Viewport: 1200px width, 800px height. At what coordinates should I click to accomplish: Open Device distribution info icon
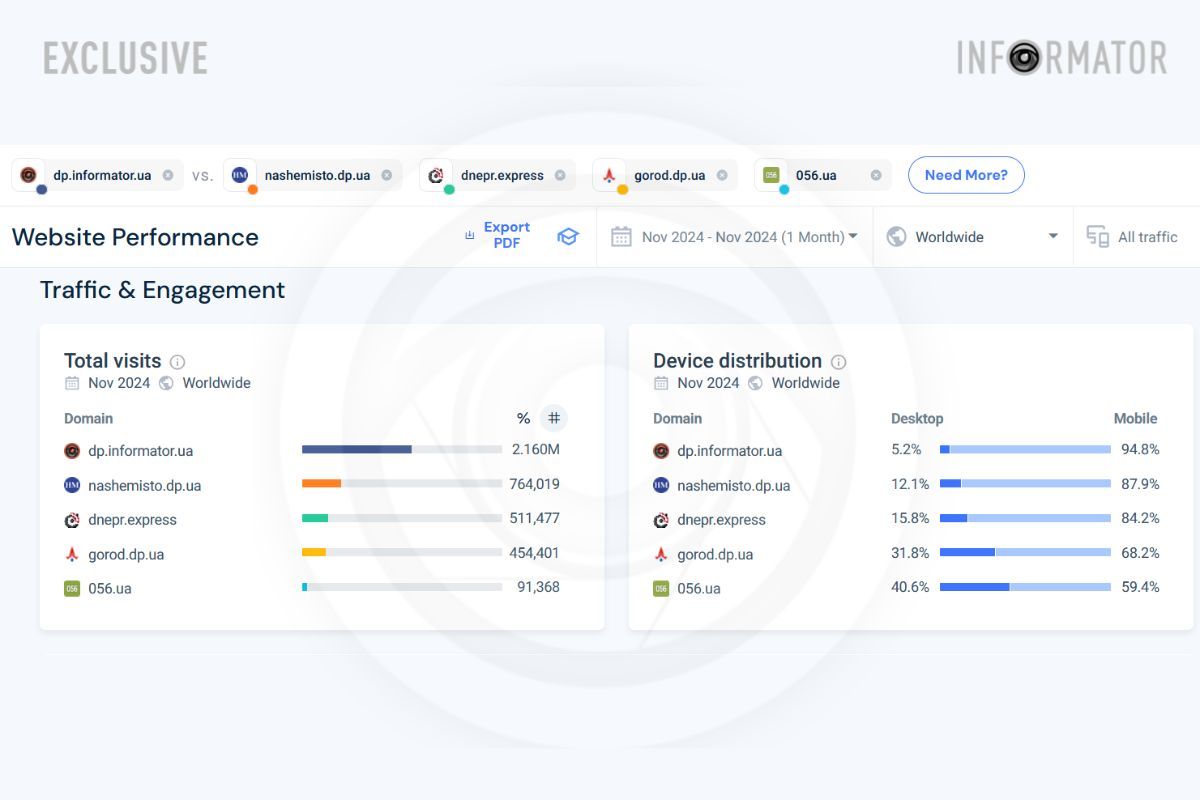pyautogui.click(x=838, y=362)
